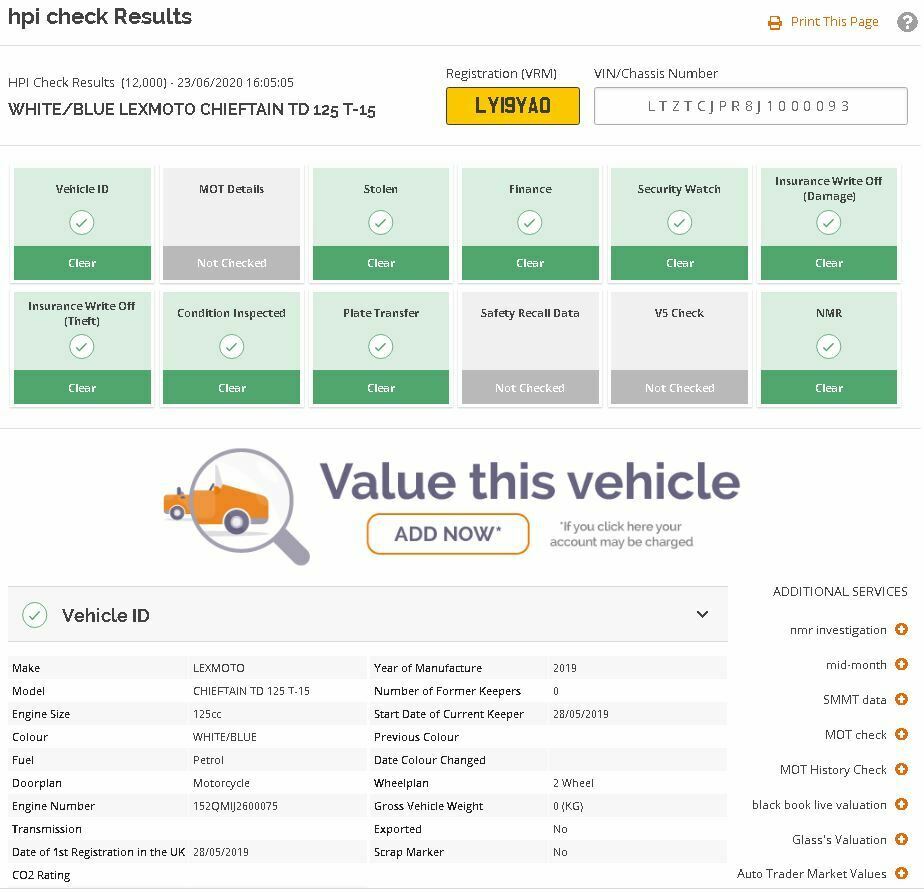Click the Glass's Valuation link text
Image resolution: width=924 pixels, height=892 pixels.
tap(839, 840)
